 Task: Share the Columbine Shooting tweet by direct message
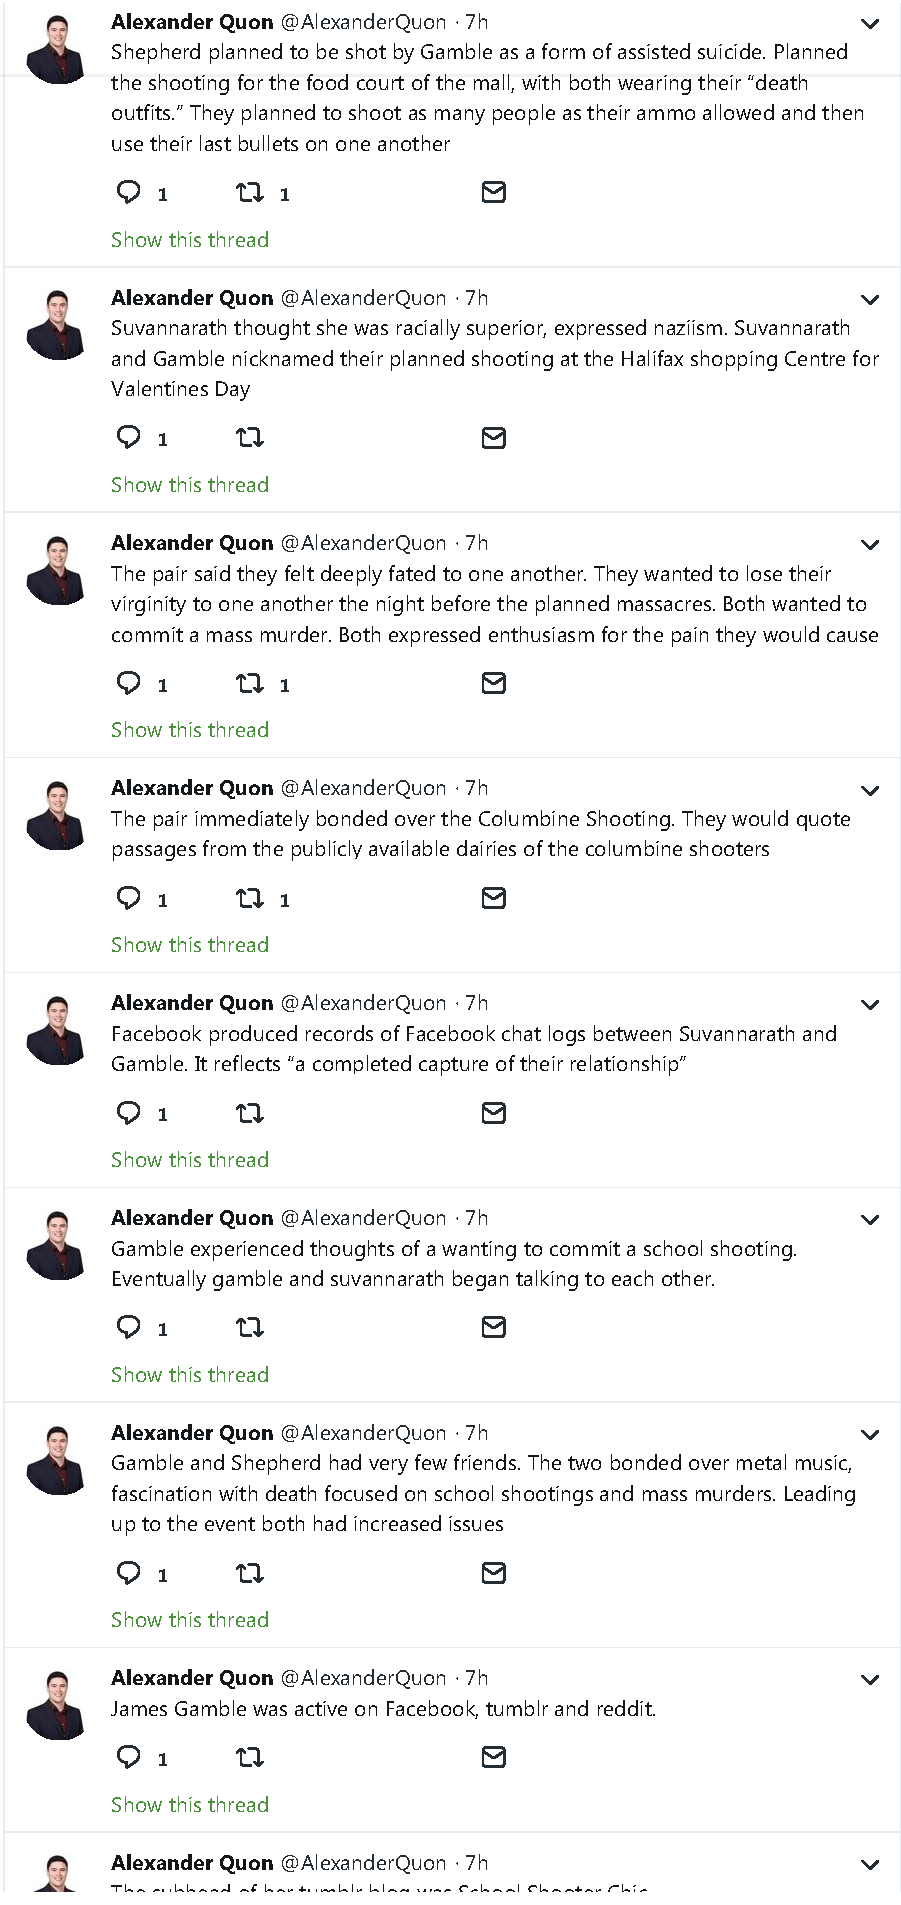pos(494,898)
